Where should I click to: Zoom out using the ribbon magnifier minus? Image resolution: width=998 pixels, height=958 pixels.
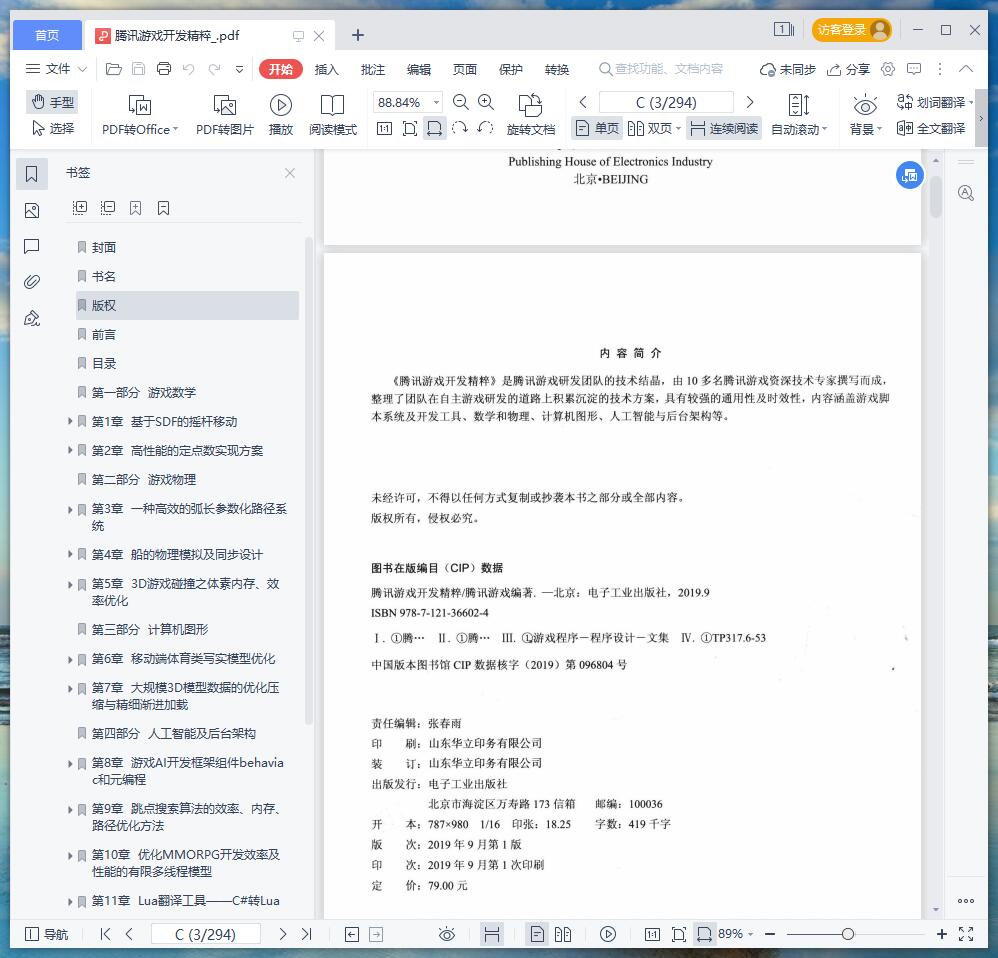(x=460, y=102)
